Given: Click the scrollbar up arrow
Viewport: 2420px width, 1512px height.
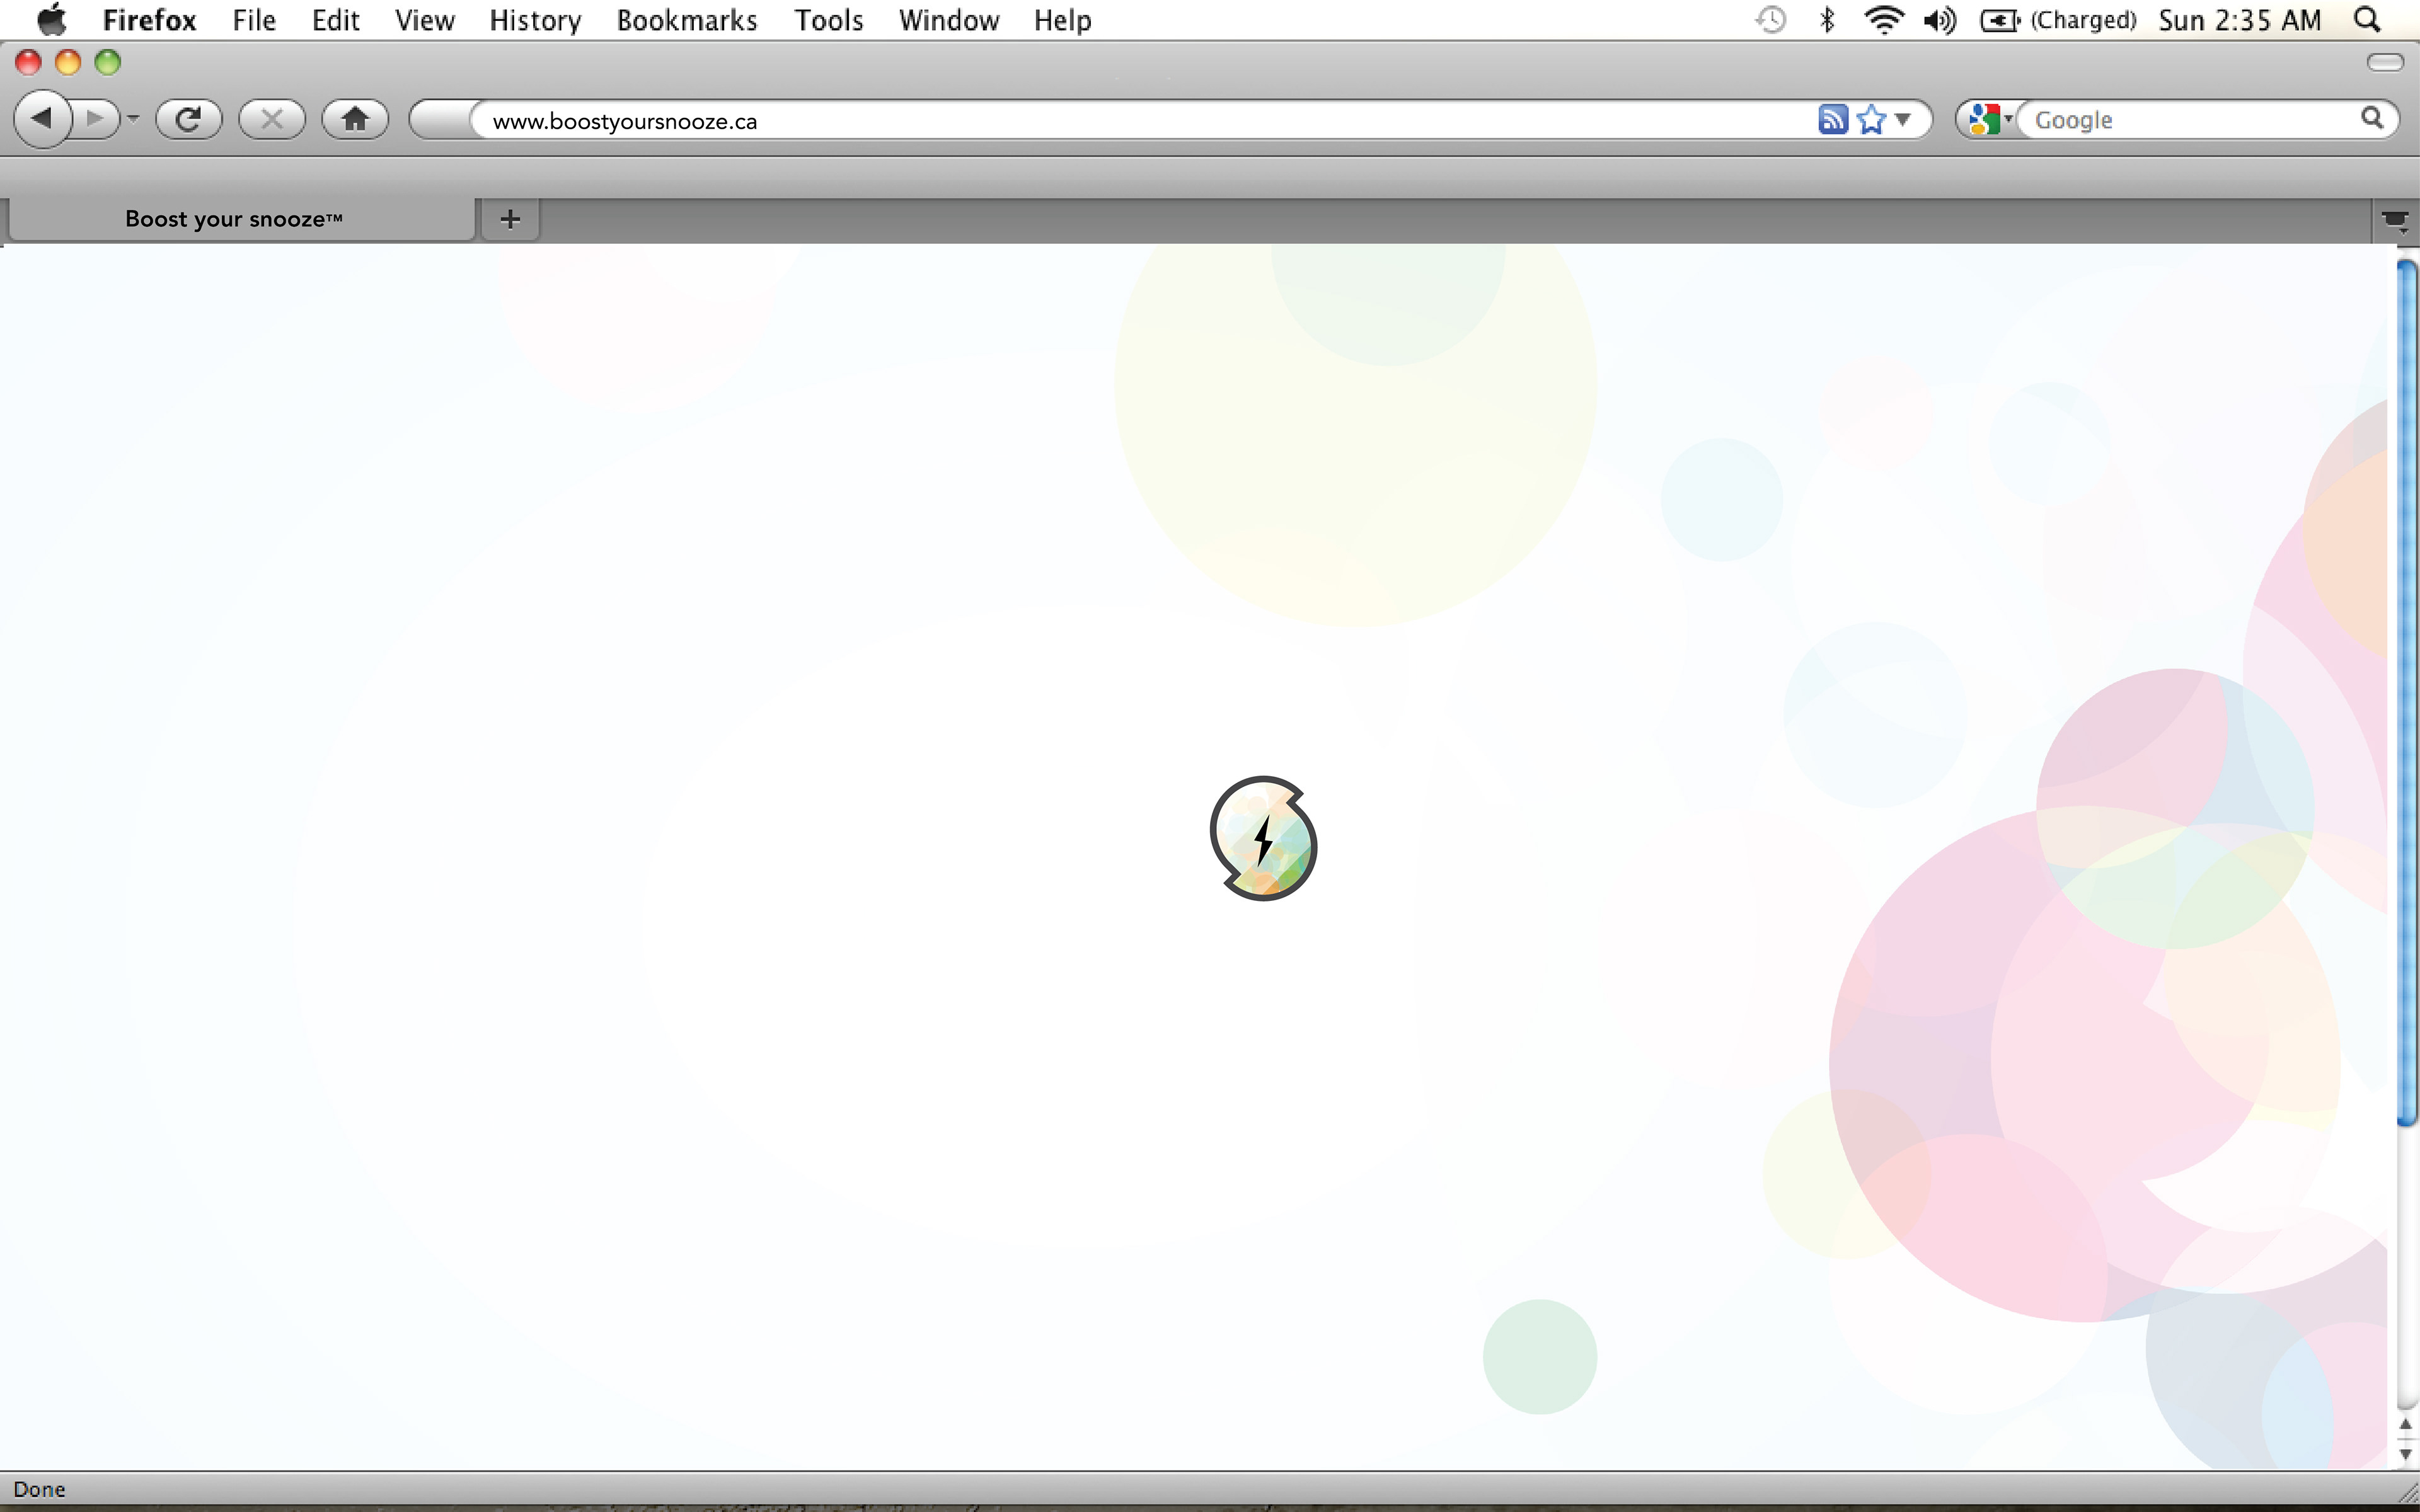Looking at the screenshot, I should click(x=2407, y=1425).
